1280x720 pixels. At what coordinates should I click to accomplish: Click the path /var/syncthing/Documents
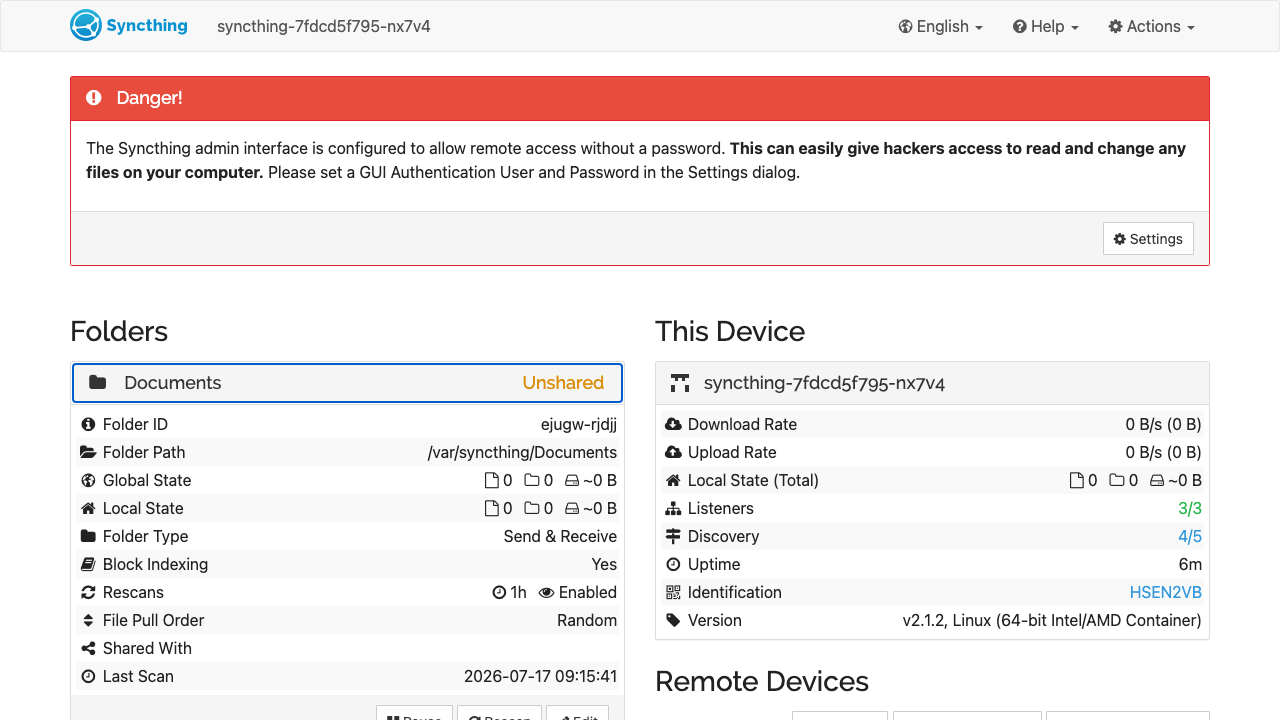pyautogui.click(x=522, y=452)
